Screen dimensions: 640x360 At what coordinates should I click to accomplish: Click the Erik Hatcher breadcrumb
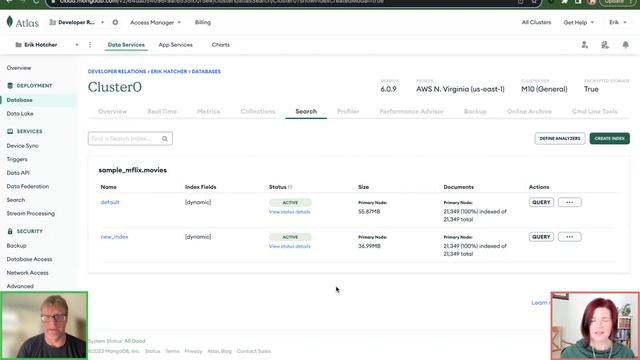pyautogui.click(x=169, y=71)
